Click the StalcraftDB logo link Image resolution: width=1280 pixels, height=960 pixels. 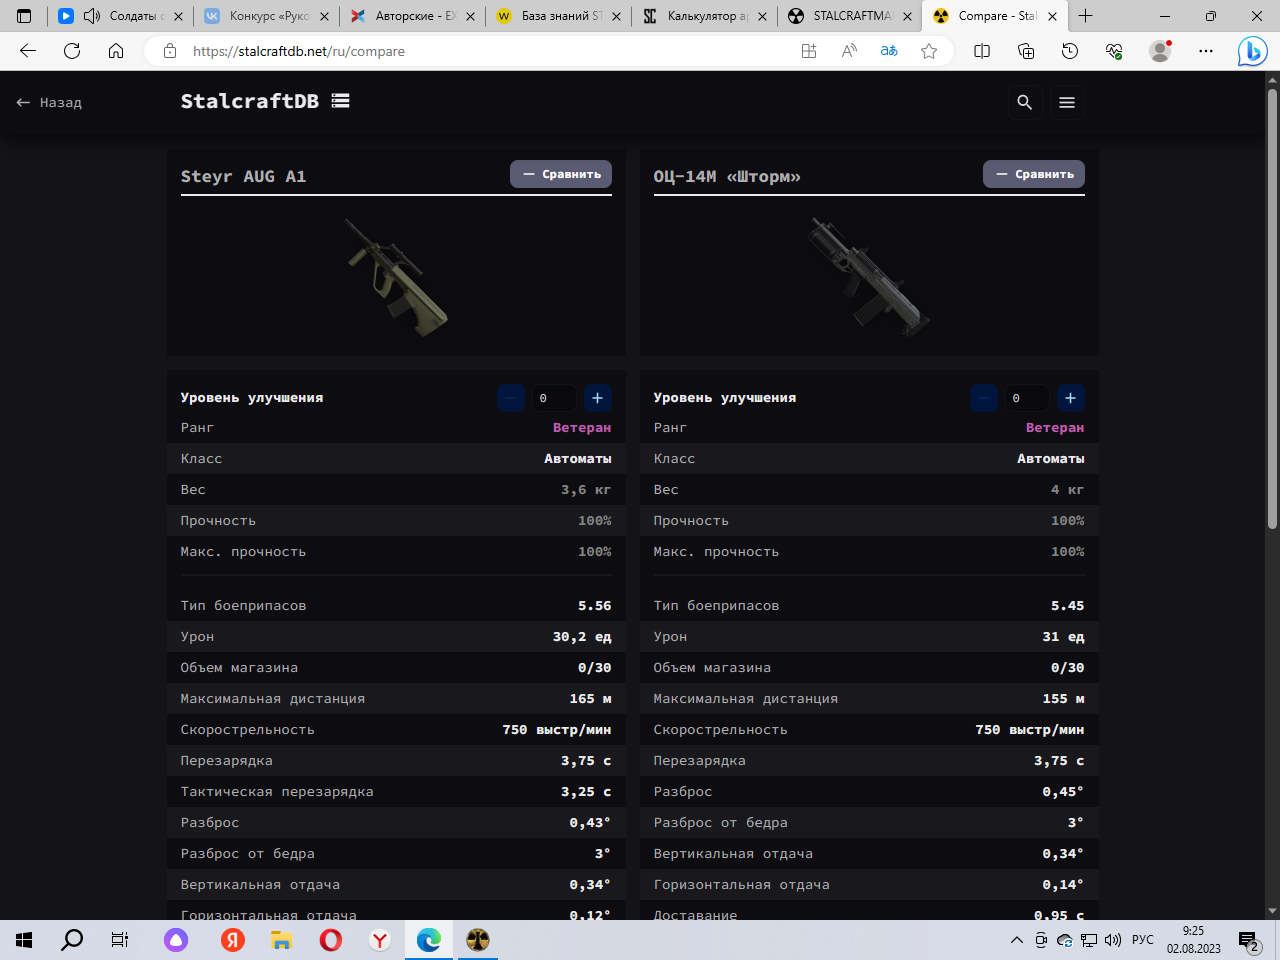265,101
